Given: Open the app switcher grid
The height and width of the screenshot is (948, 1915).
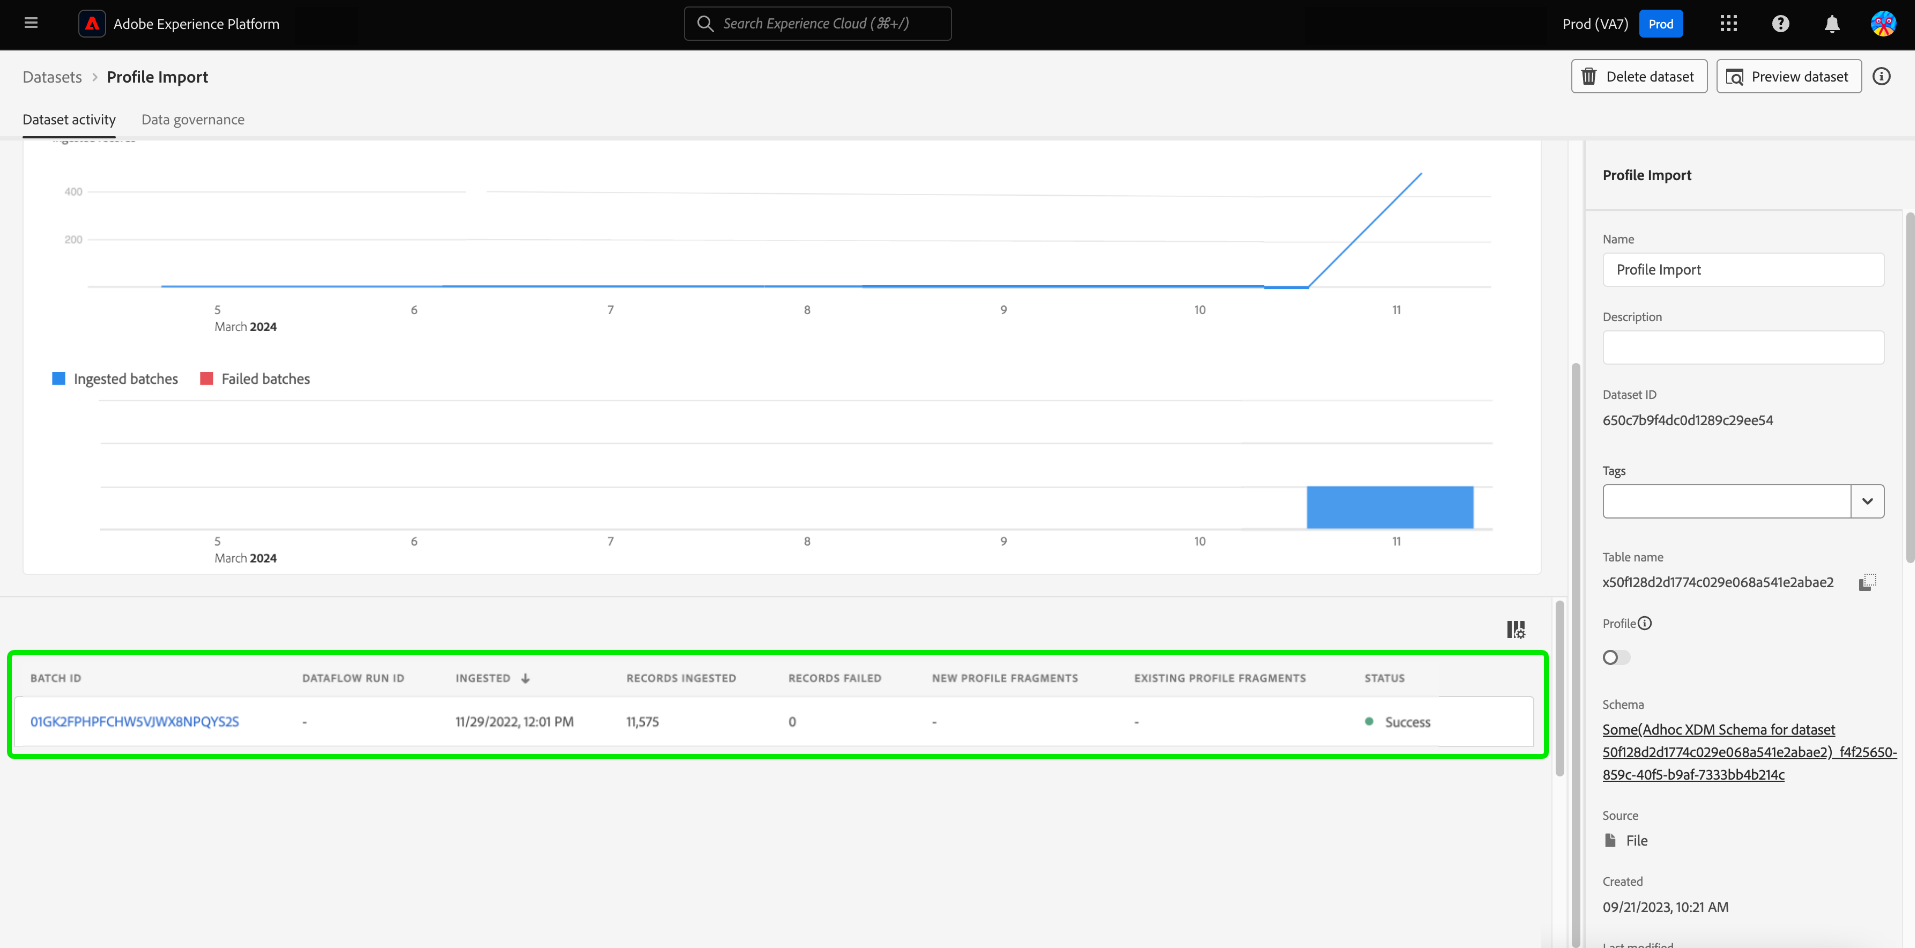Looking at the screenshot, I should click(x=1729, y=24).
